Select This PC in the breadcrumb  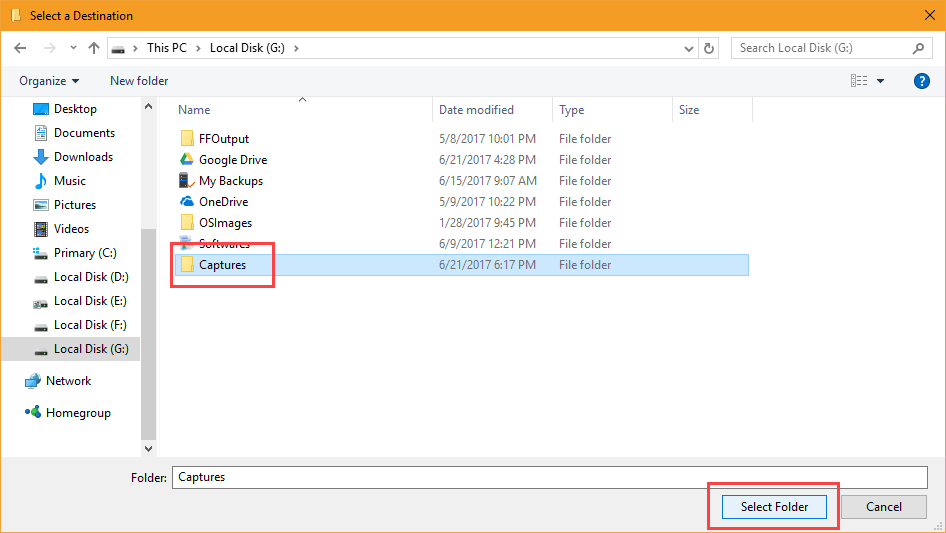[167, 48]
